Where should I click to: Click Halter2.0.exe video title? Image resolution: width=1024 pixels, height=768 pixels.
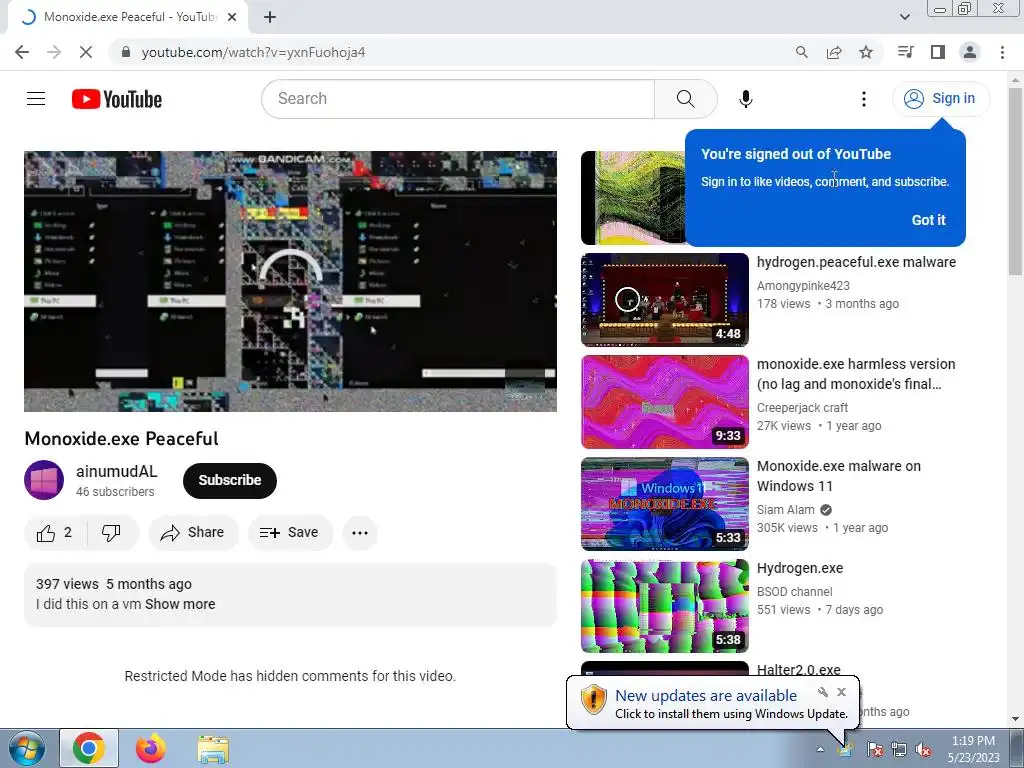tap(799, 670)
